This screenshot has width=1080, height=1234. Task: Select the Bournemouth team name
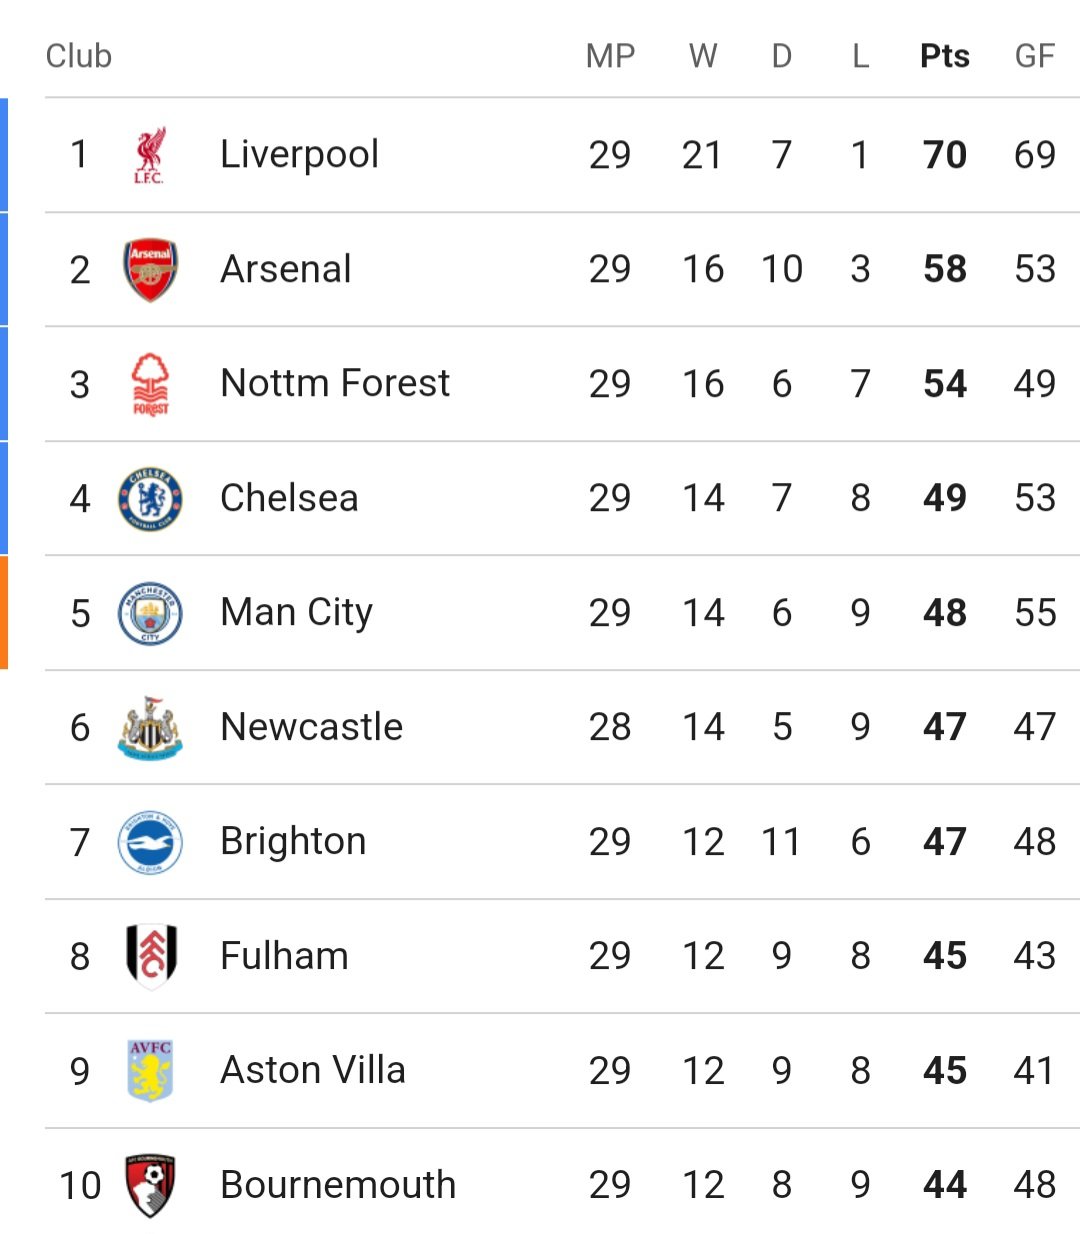338,1185
